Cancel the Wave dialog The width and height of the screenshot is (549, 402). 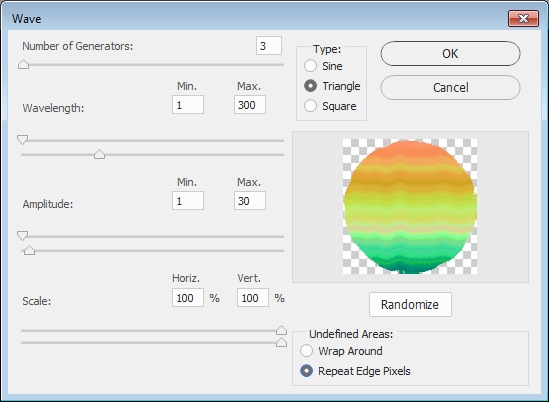[x=450, y=88]
